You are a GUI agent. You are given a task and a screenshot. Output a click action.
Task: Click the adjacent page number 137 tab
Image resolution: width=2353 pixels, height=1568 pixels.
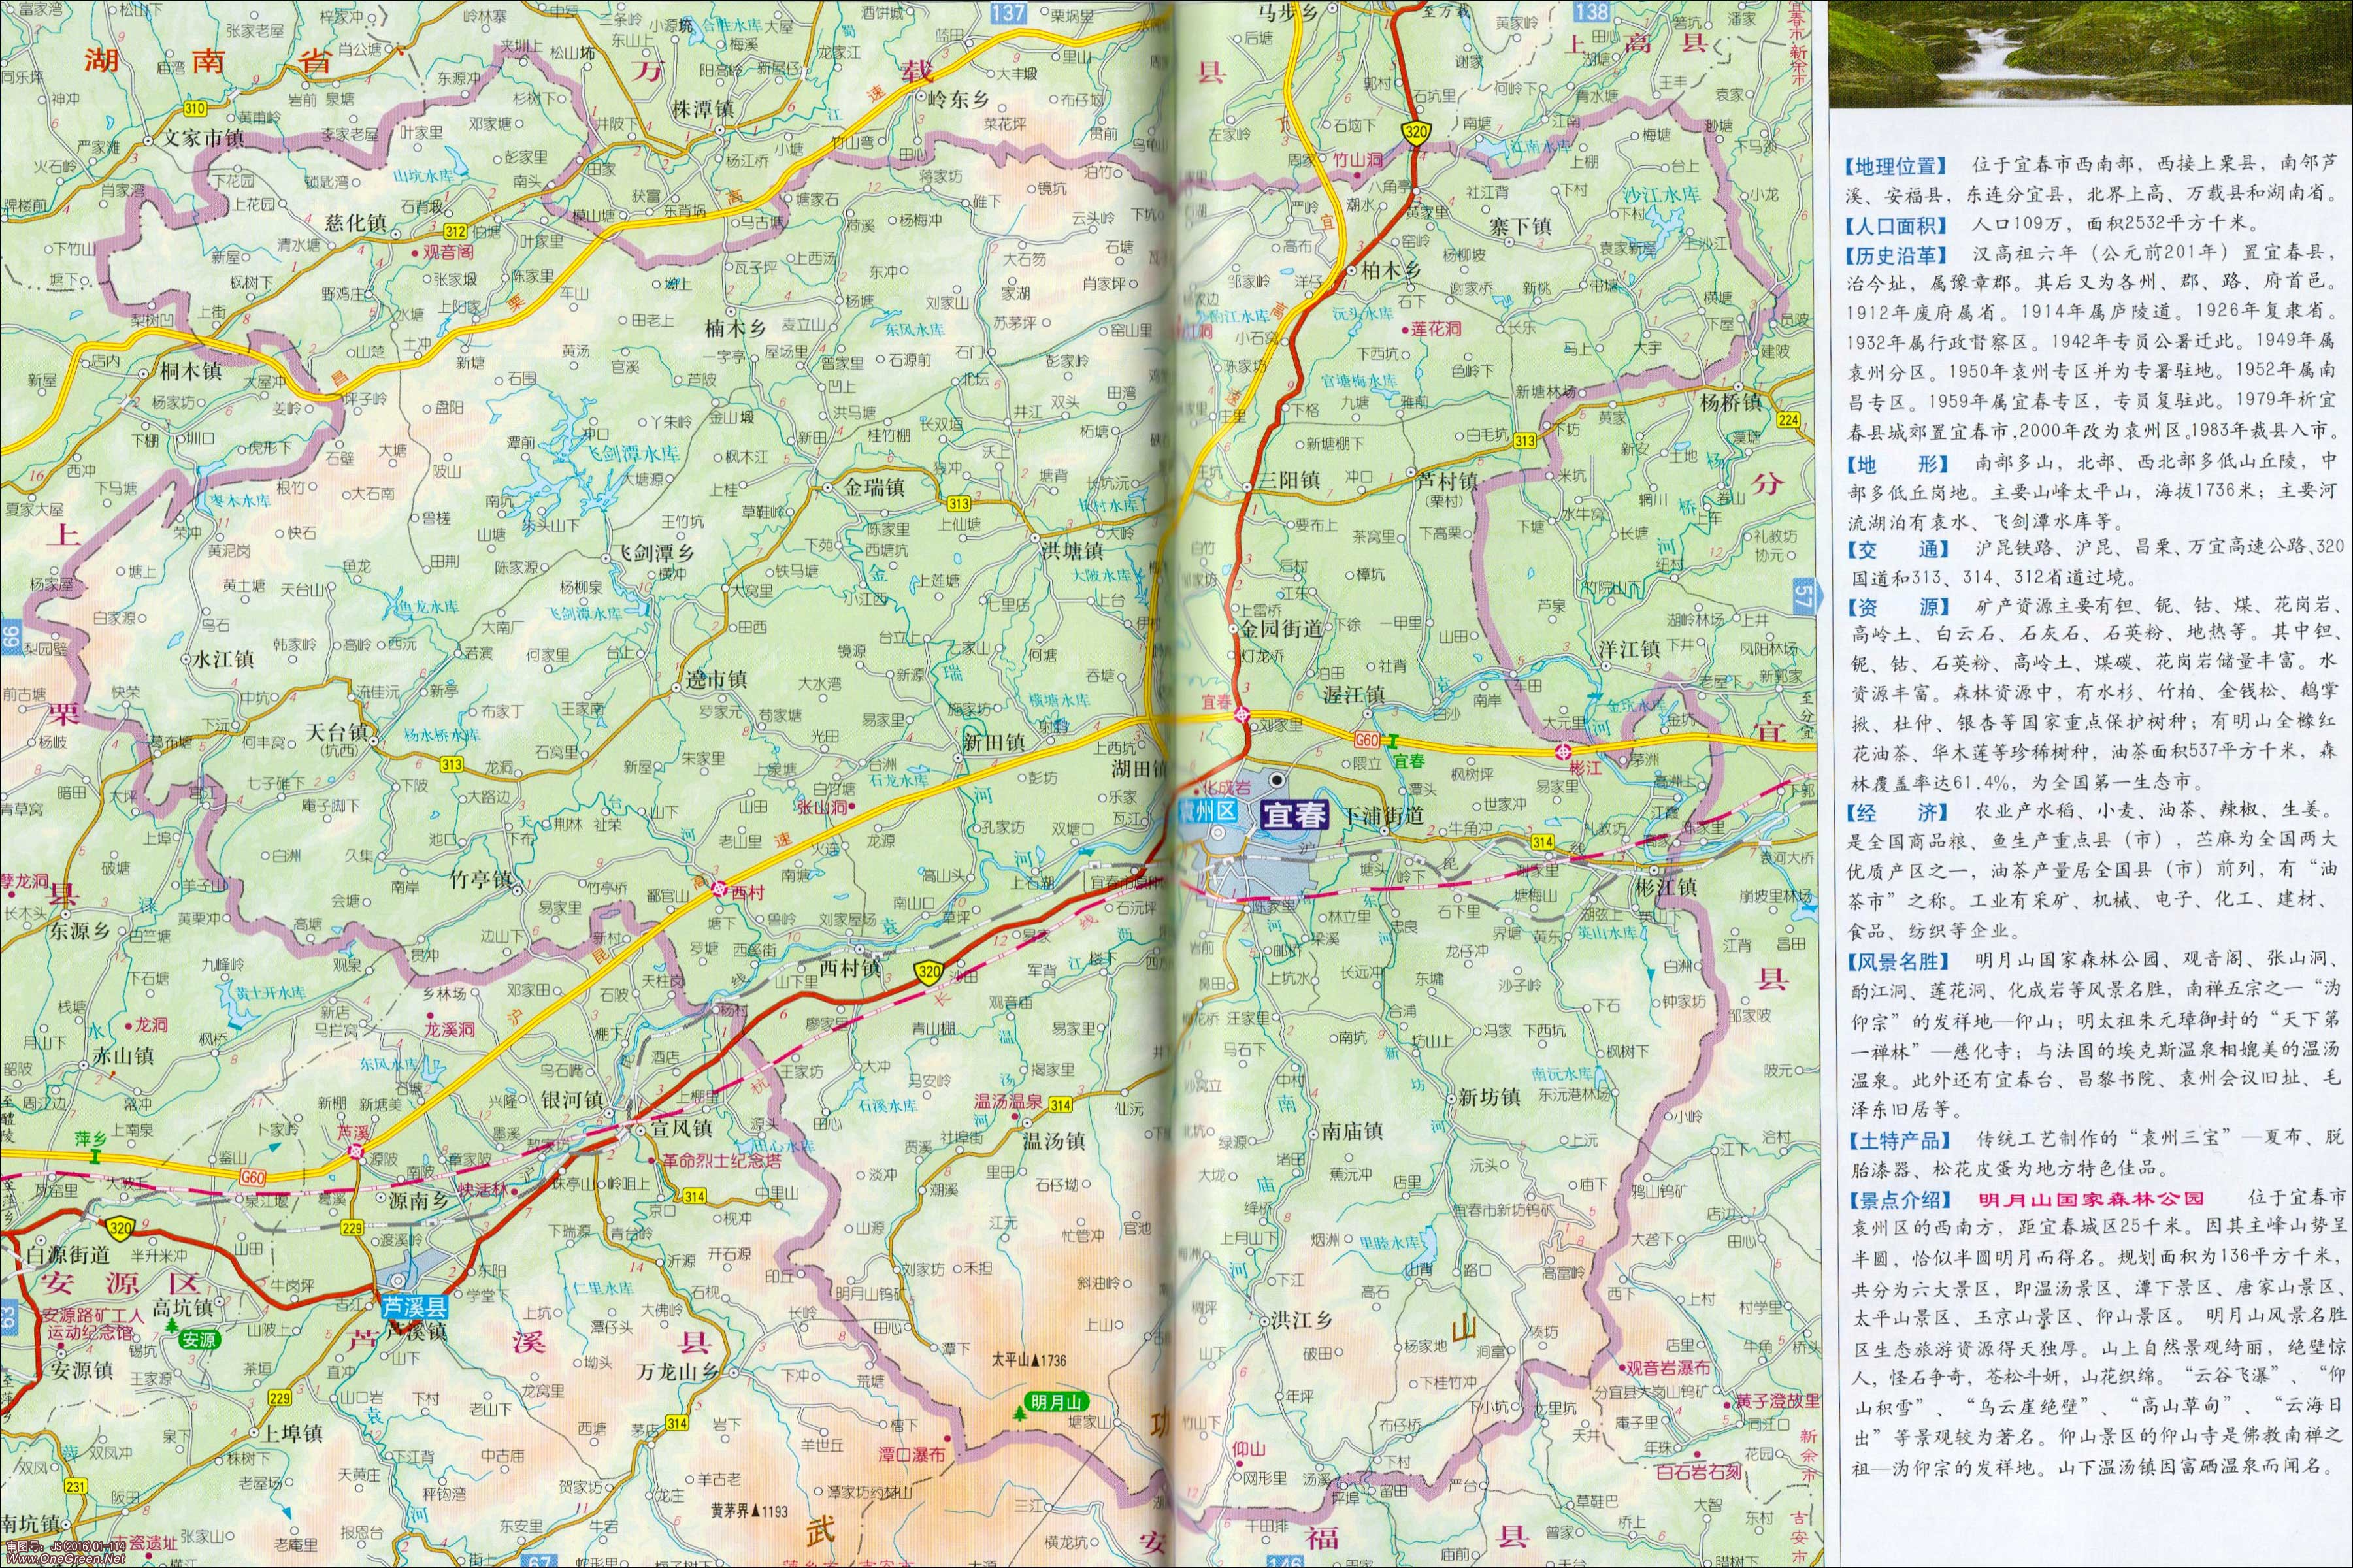click(x=1008, y=12)
